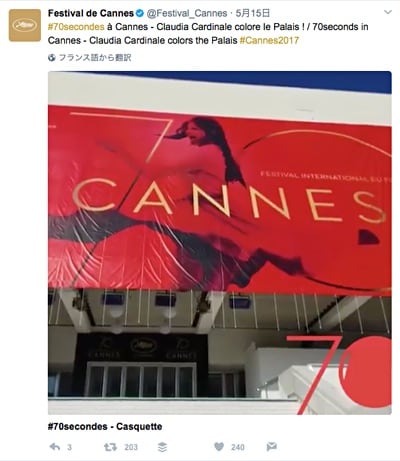Click the #70secondes - Casquette video title
The width and height of the screenshot is (400, 461).
coord(105,426)
